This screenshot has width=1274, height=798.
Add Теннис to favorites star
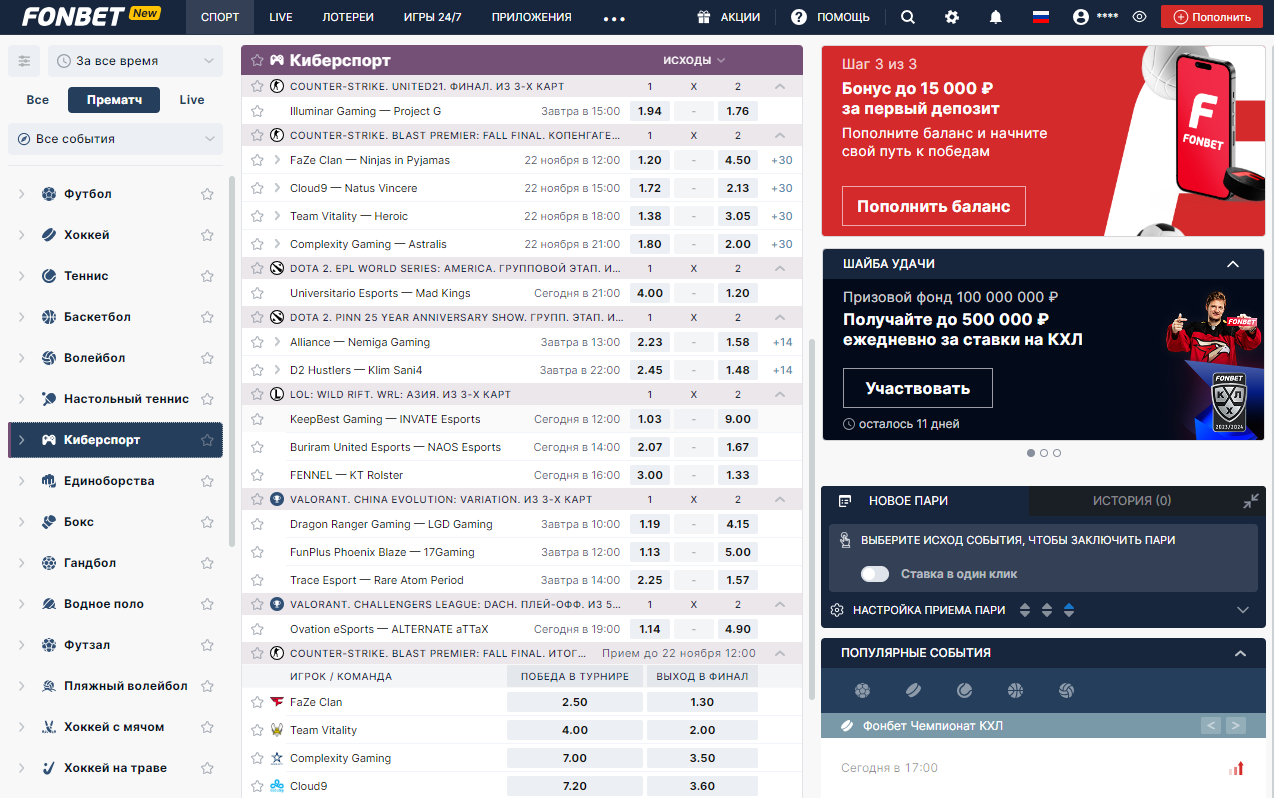[x=207, y=276]
